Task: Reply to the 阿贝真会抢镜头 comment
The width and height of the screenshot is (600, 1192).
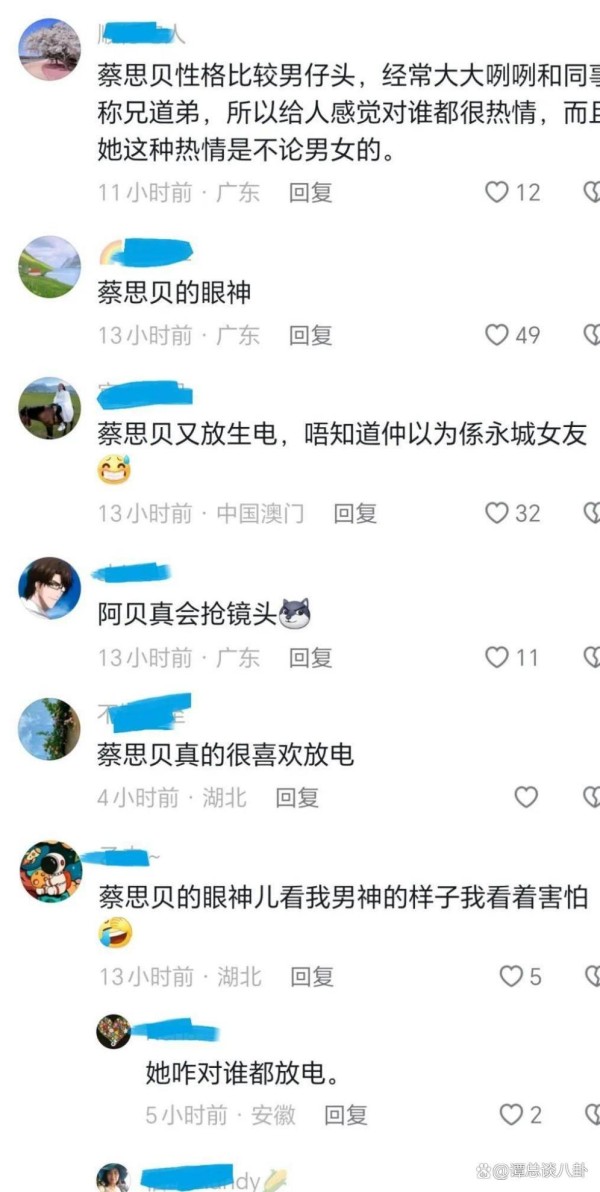Action: [310, 658]
